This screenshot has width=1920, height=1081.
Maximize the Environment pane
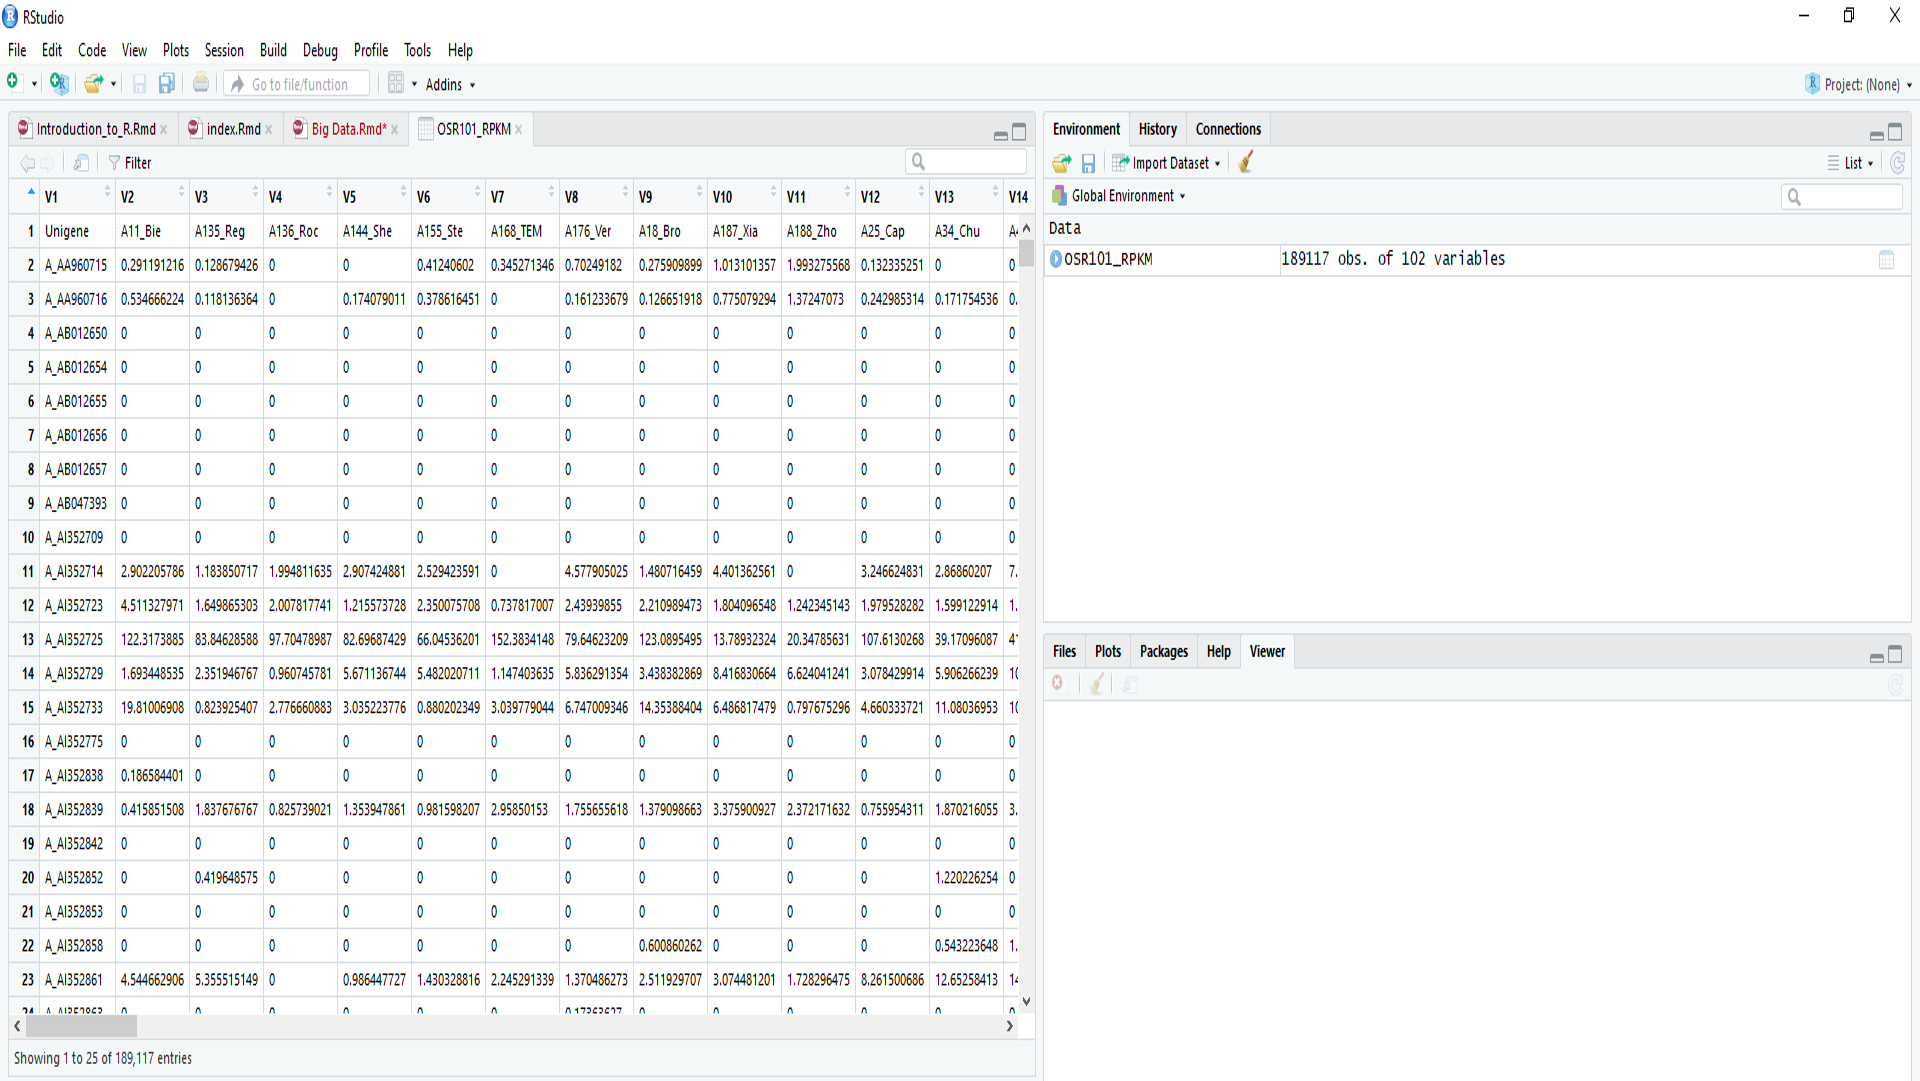coord(1895,132)
